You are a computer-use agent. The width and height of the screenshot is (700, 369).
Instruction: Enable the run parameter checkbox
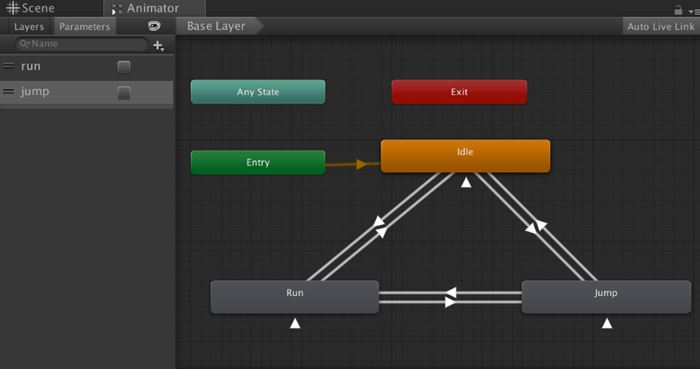pos(124,67)
